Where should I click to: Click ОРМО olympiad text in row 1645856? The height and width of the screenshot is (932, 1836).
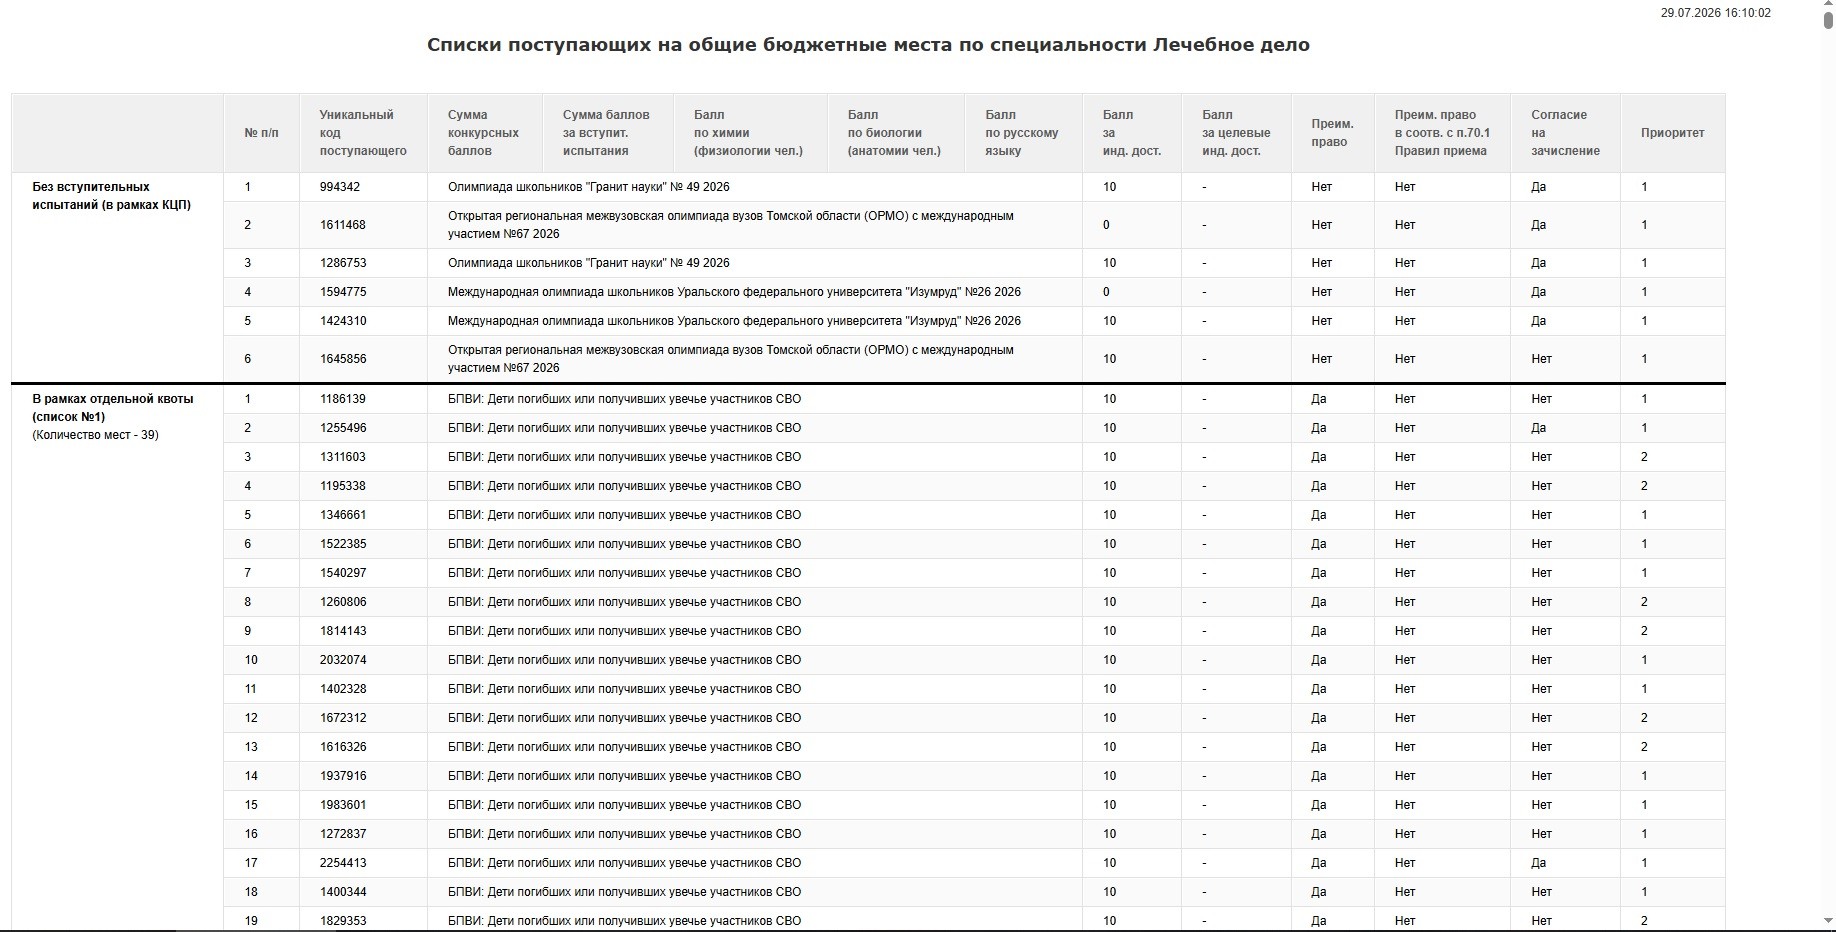click(731, 359)
